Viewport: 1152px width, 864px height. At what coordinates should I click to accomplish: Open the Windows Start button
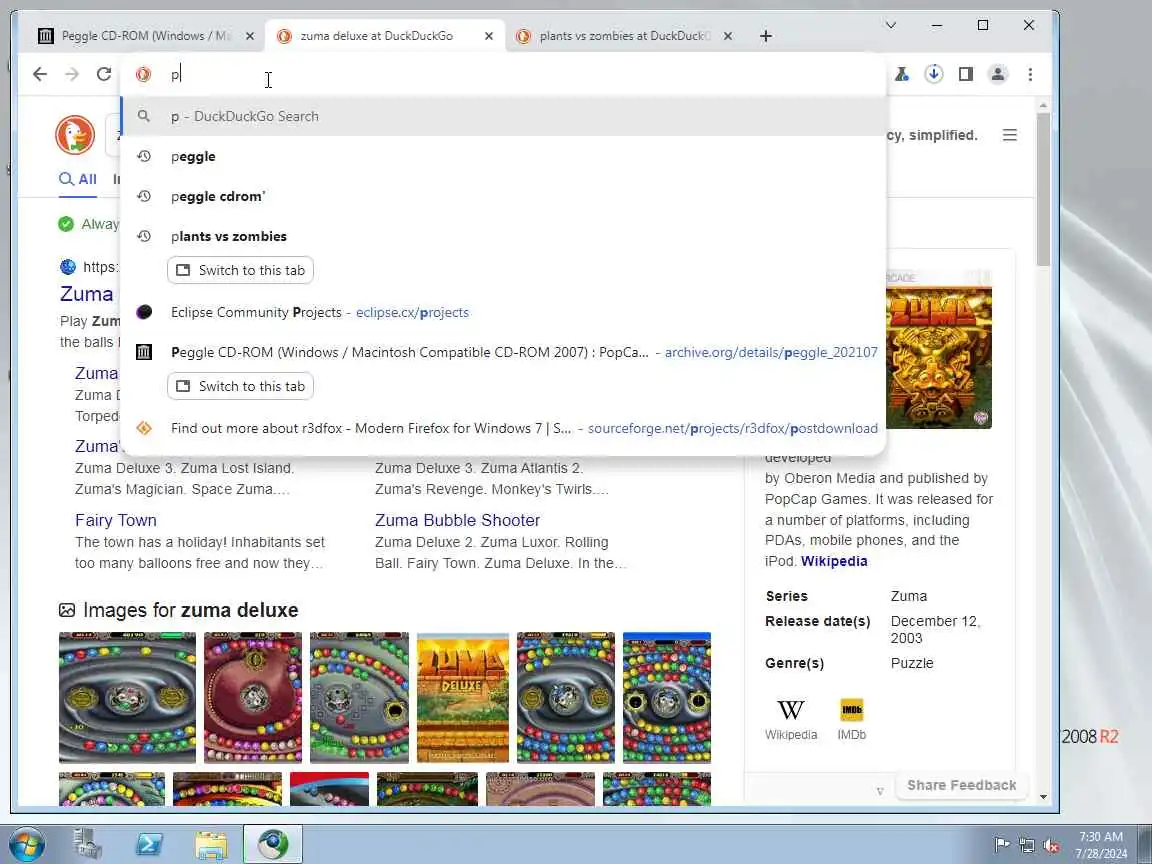(x=26, y=845)
